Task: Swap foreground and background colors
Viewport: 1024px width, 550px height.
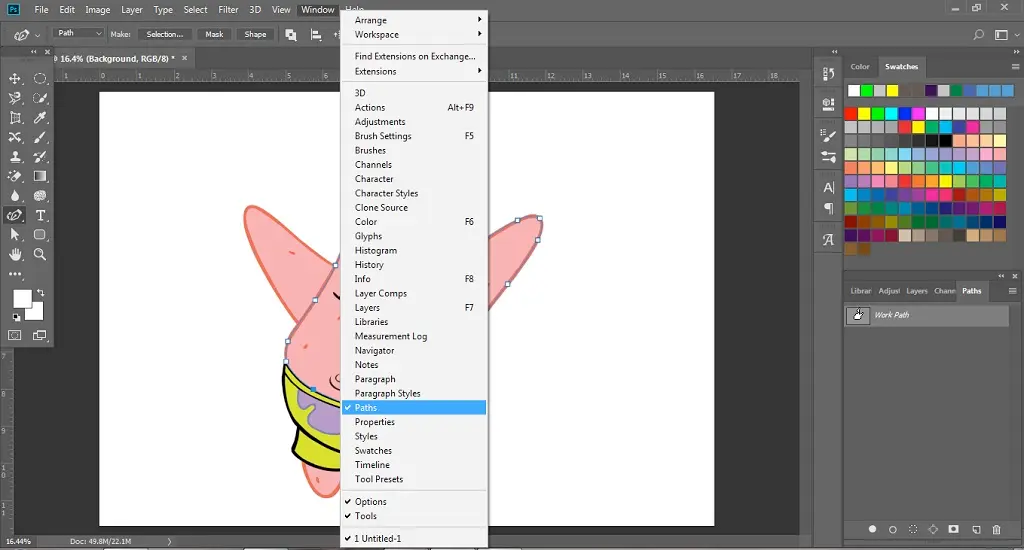Action: click(41, 293)
